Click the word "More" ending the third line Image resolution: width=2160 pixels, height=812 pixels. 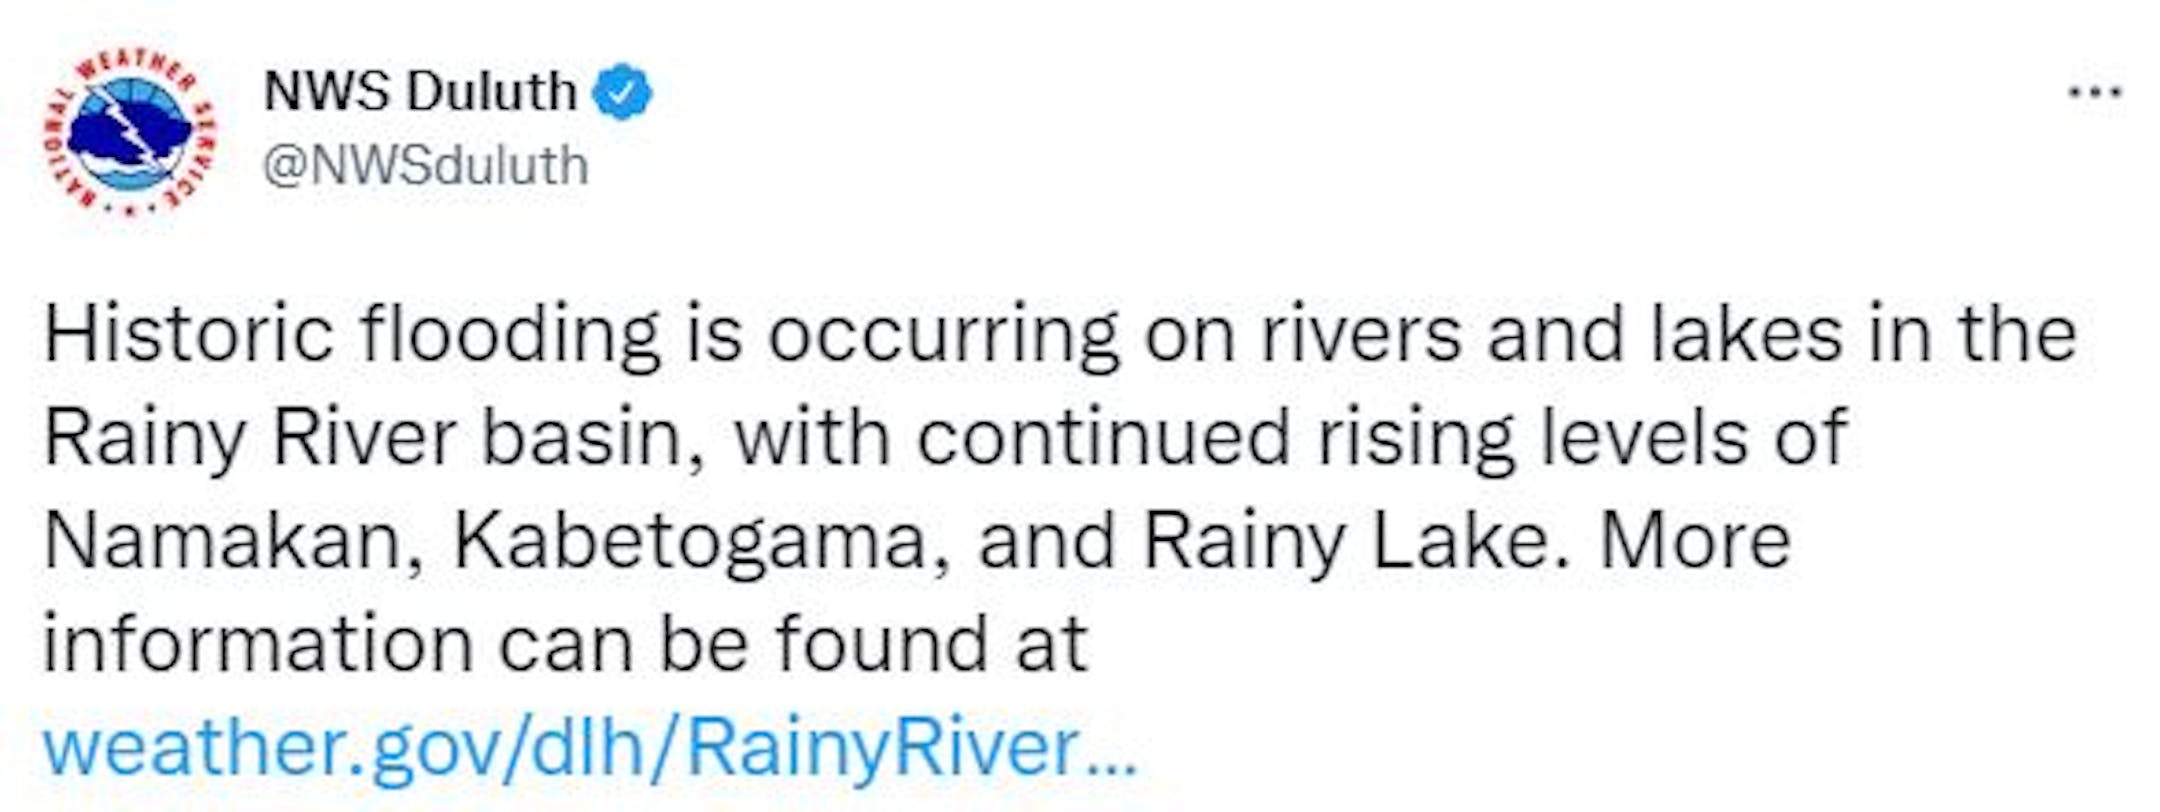[1694, 541]
